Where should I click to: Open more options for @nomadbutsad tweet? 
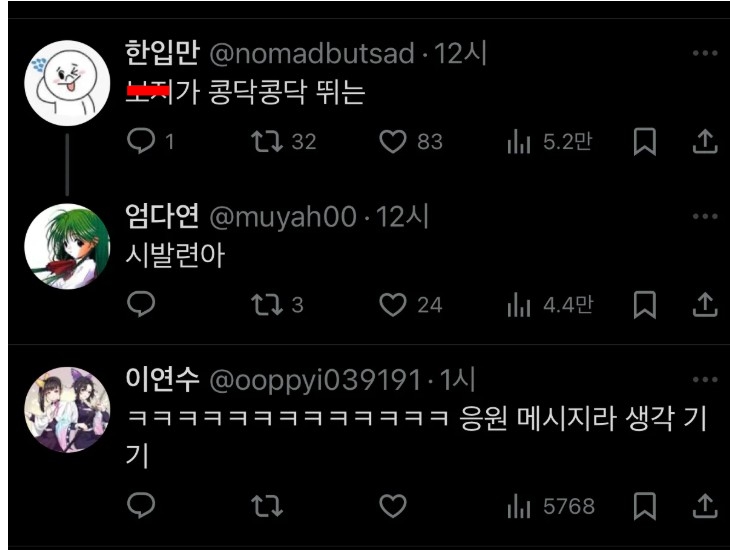(705, 53)
